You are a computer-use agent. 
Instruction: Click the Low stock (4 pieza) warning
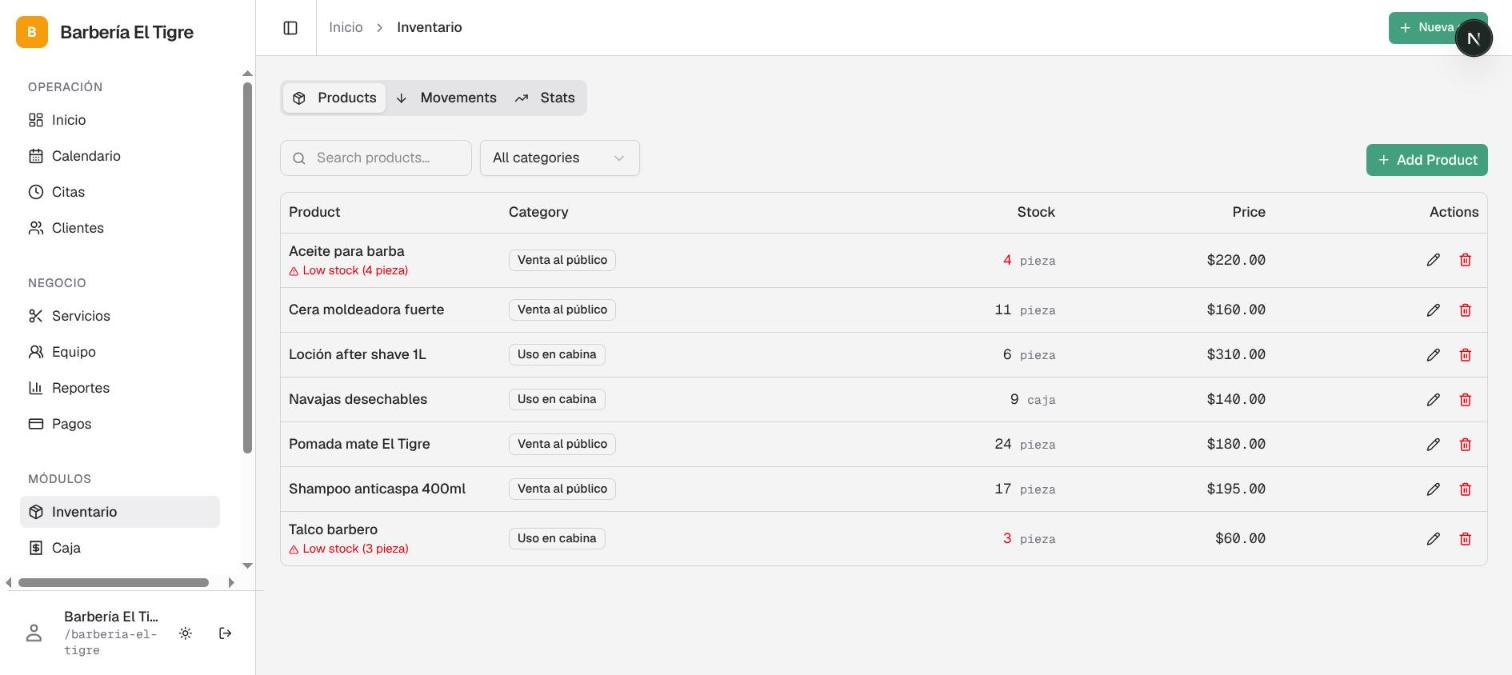(349, 271)
